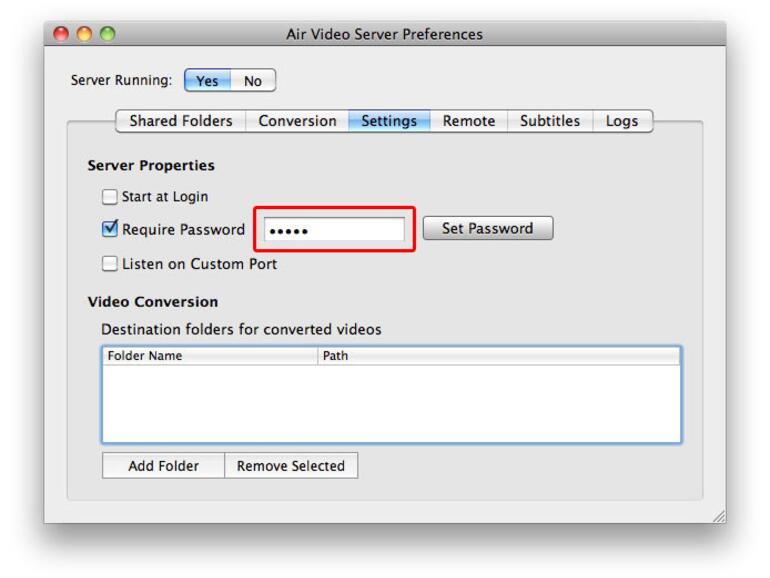Image resolution: width=770 pixels, height=578 pixels.
Task: View the Logs tab
Action: pyautogui.click(x=621, y=121)
